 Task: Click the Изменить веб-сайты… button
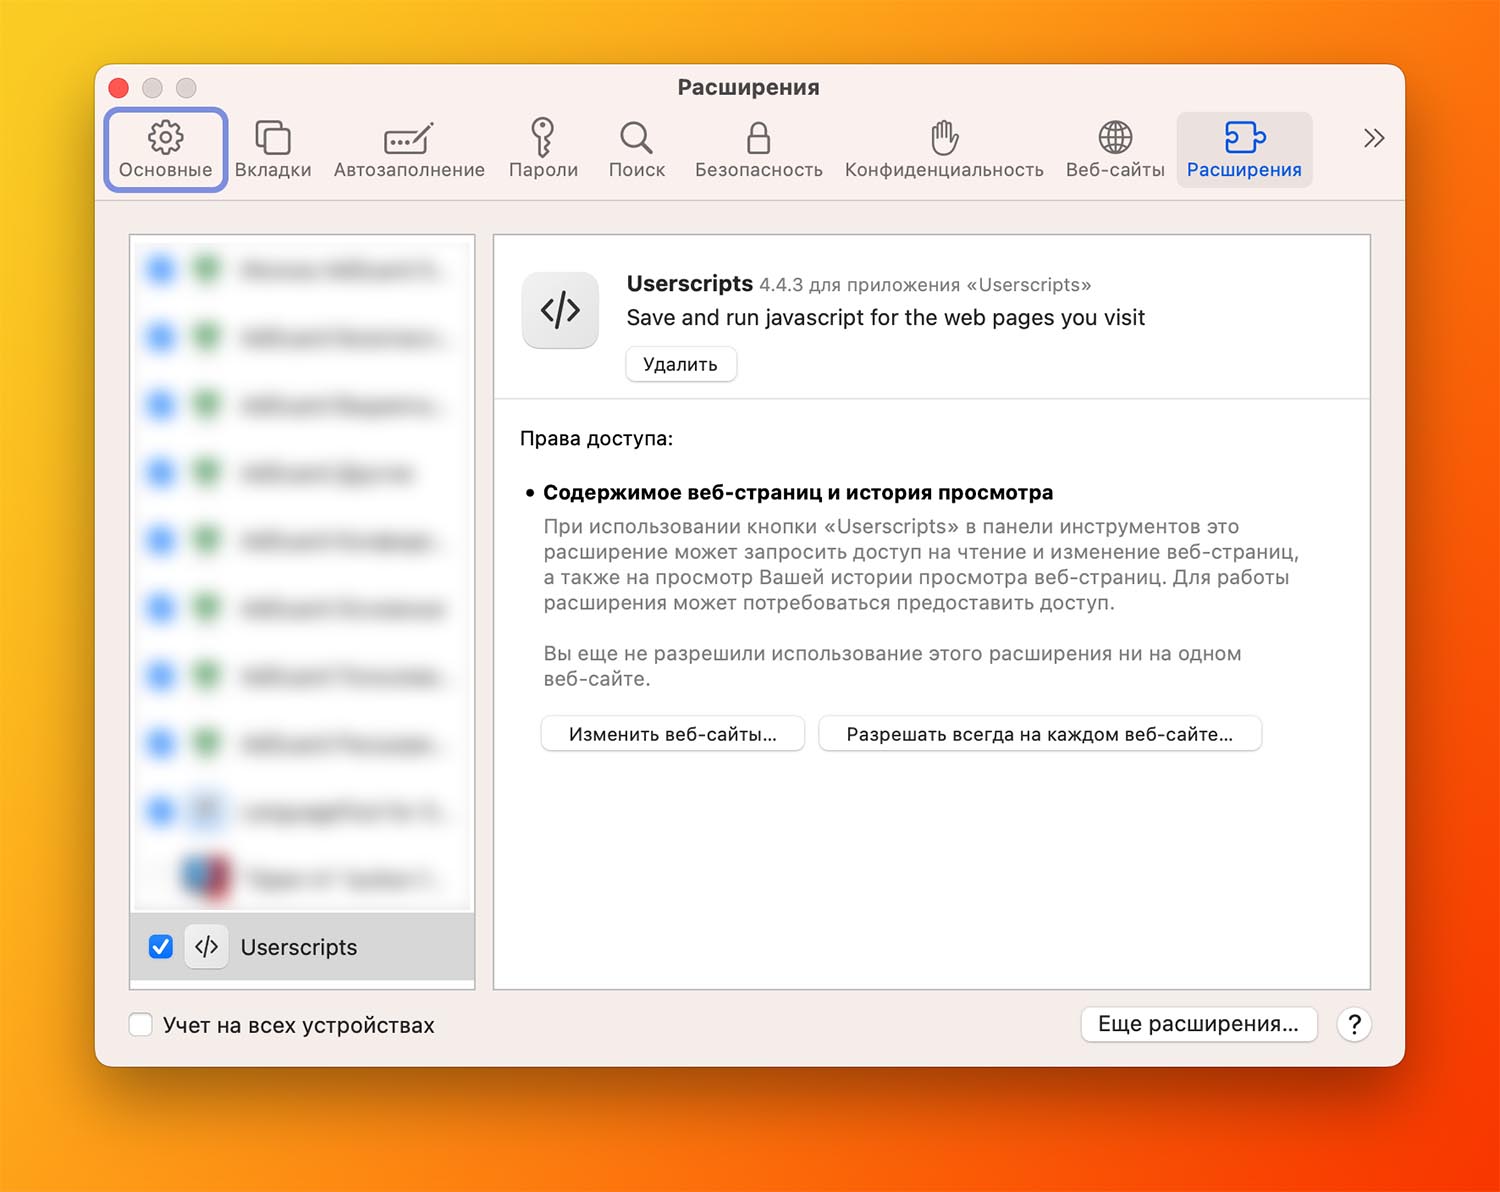point(673,734)
